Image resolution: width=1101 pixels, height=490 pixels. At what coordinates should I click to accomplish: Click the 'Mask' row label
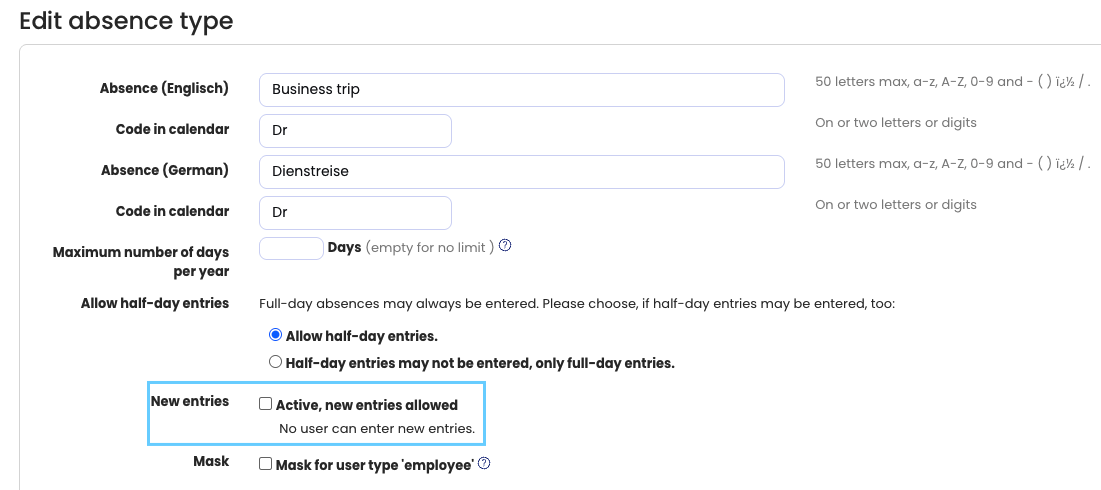[x=211, y=461]
